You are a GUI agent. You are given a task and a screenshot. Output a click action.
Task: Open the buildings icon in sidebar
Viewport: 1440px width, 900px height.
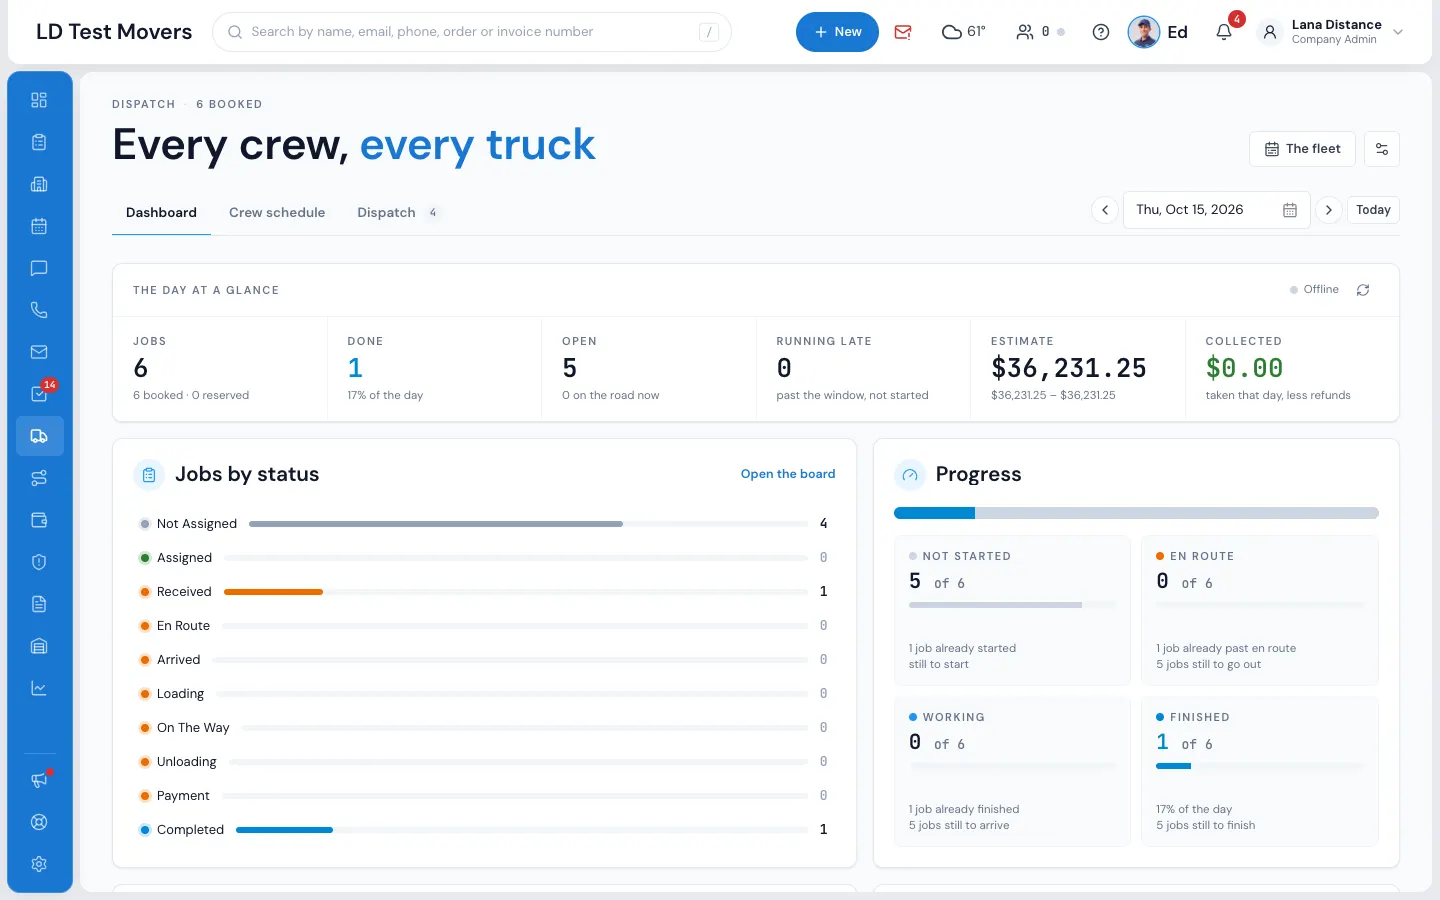pos(39,184)
